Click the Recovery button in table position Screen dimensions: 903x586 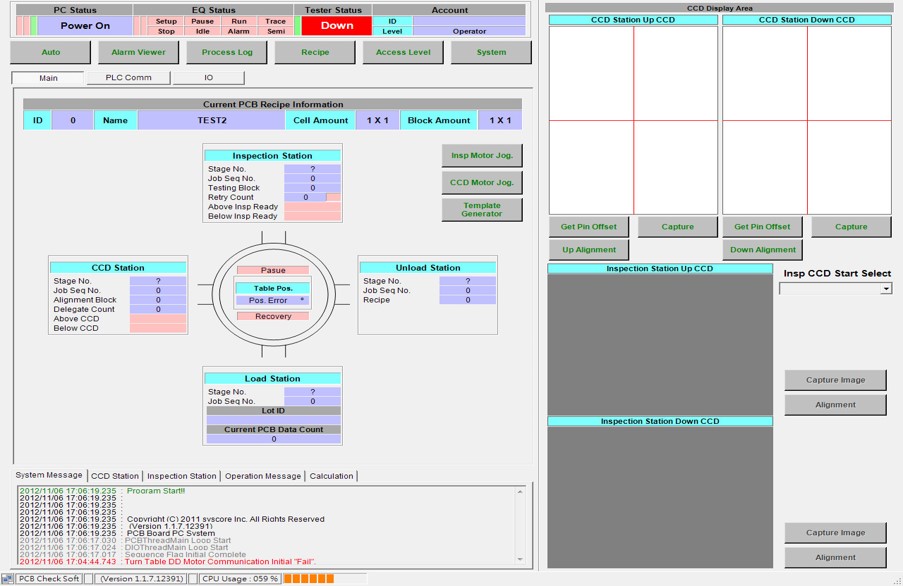[x=273, y=316]
